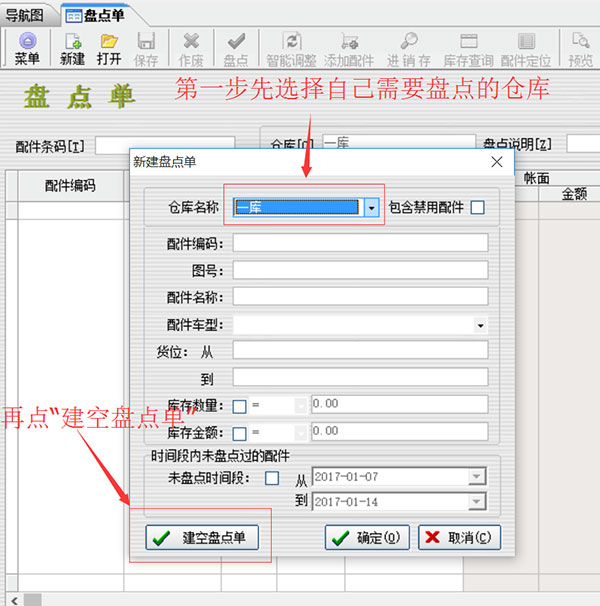Click the 配件定位 toolbar icon
The image size is (600, 606).
click(x=526, y=41)
